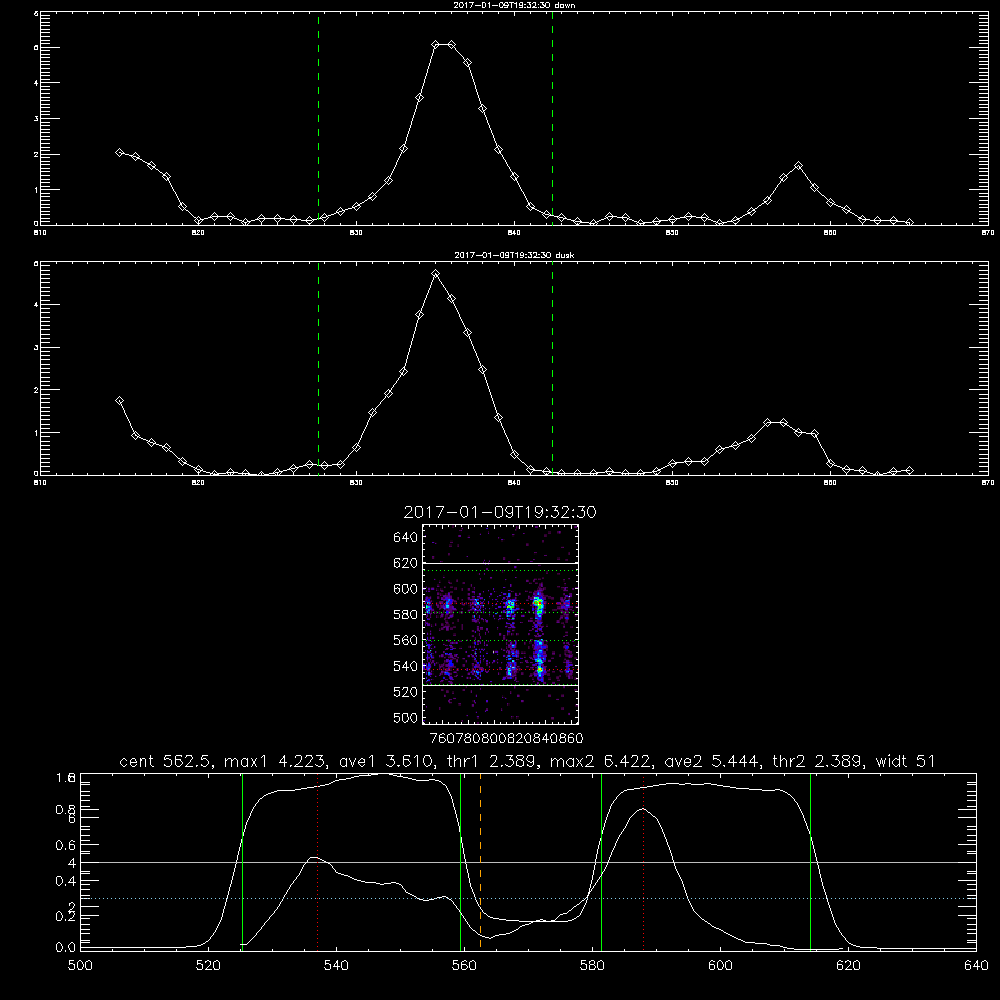Click the "520" x-axis label of bottom plot
The width and height of the screenshot is (1000, 1000).
point(208,966)
